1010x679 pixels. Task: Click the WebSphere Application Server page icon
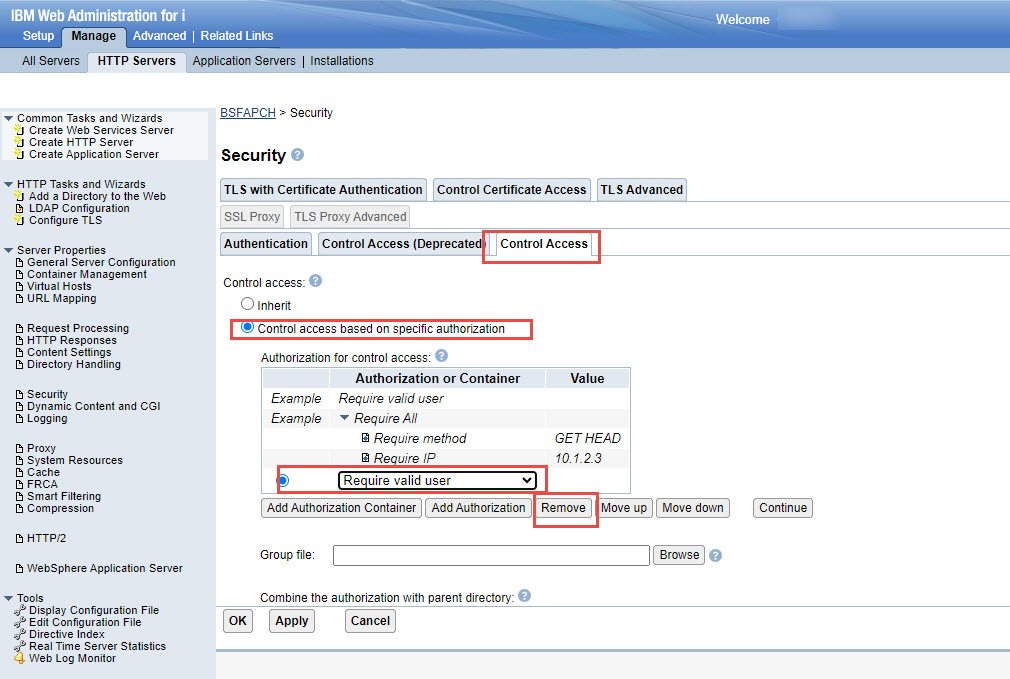[19, 568]
